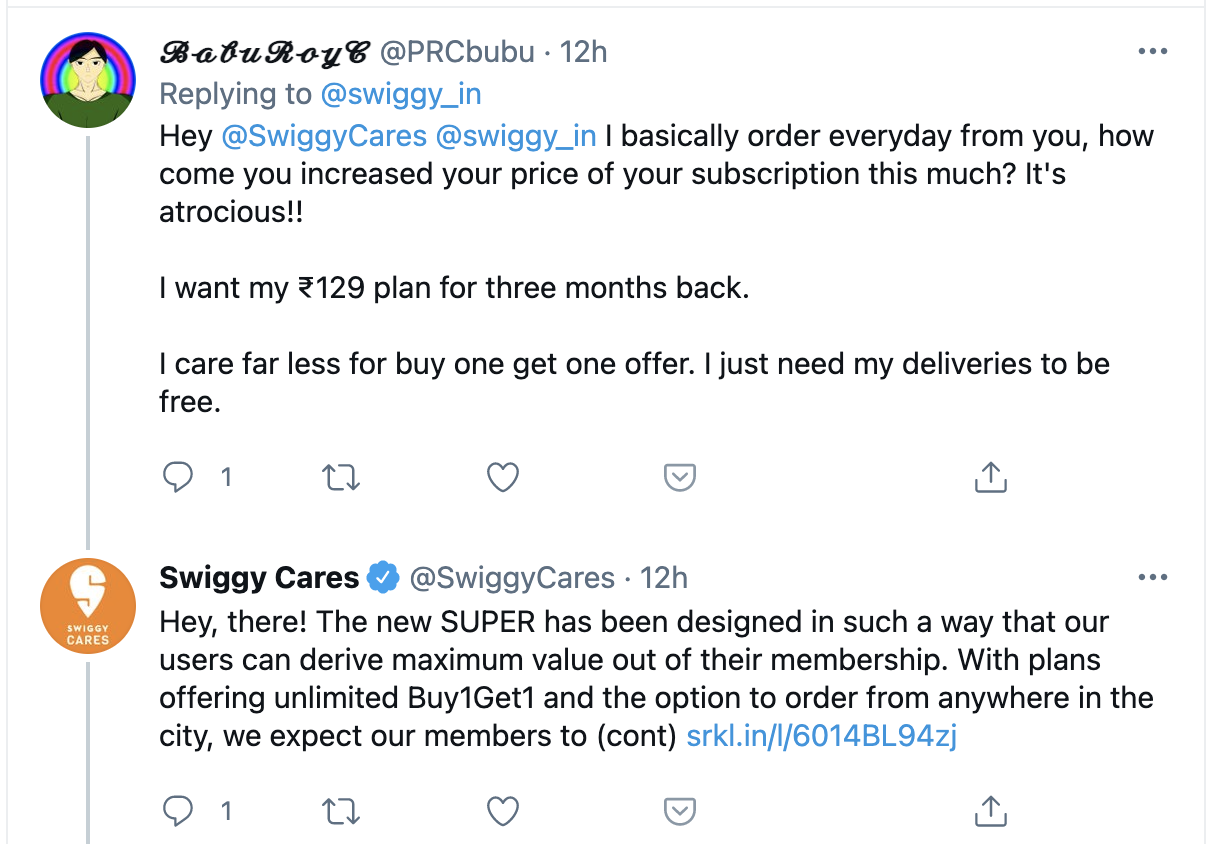Viewport: 1220px width, 844px height.
Task: Like the Swiggy Cares tweet
Action: pyautogui.click(x=502, y=810)
